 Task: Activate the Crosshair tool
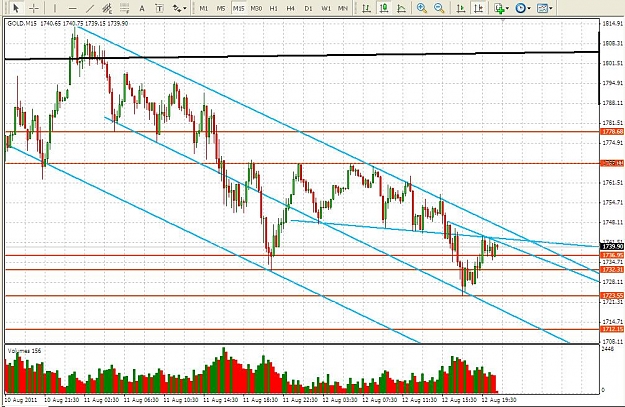34,8
